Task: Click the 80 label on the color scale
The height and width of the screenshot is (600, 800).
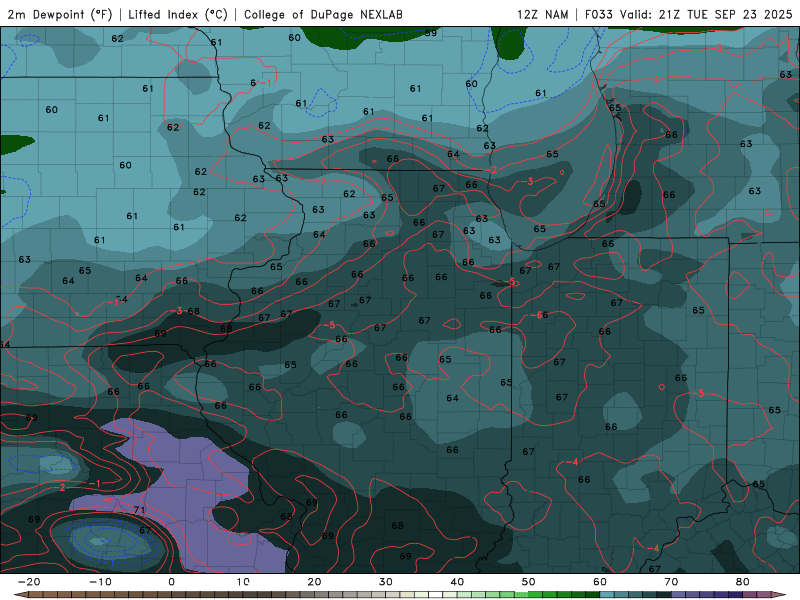Action: (743, 582)
